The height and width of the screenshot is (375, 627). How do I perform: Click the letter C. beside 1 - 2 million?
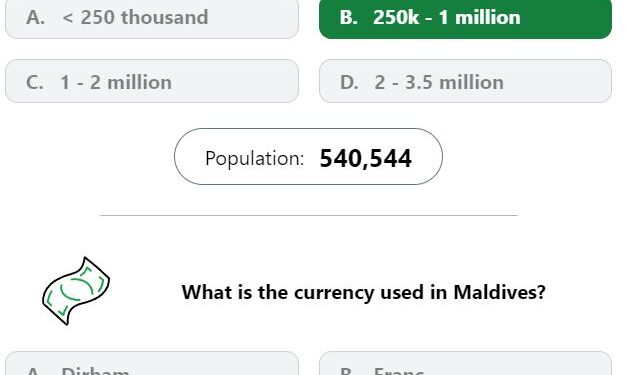[x=35, y=82]
